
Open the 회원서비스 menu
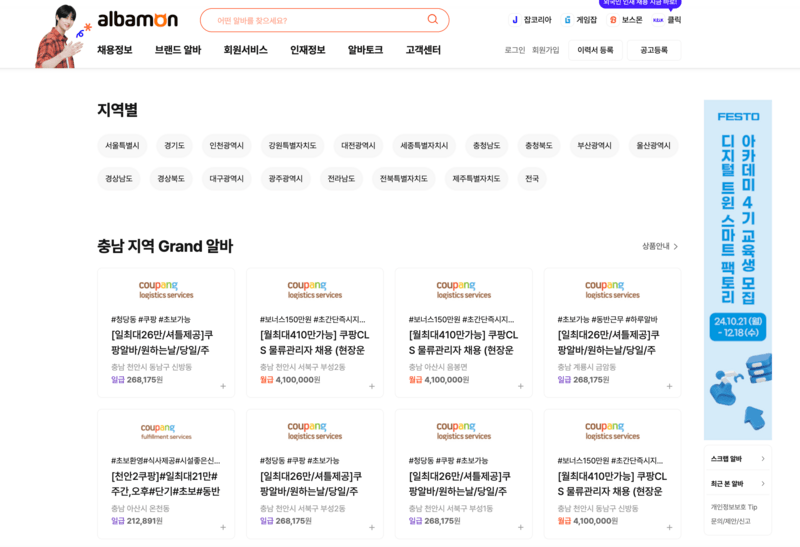(245, 50)
